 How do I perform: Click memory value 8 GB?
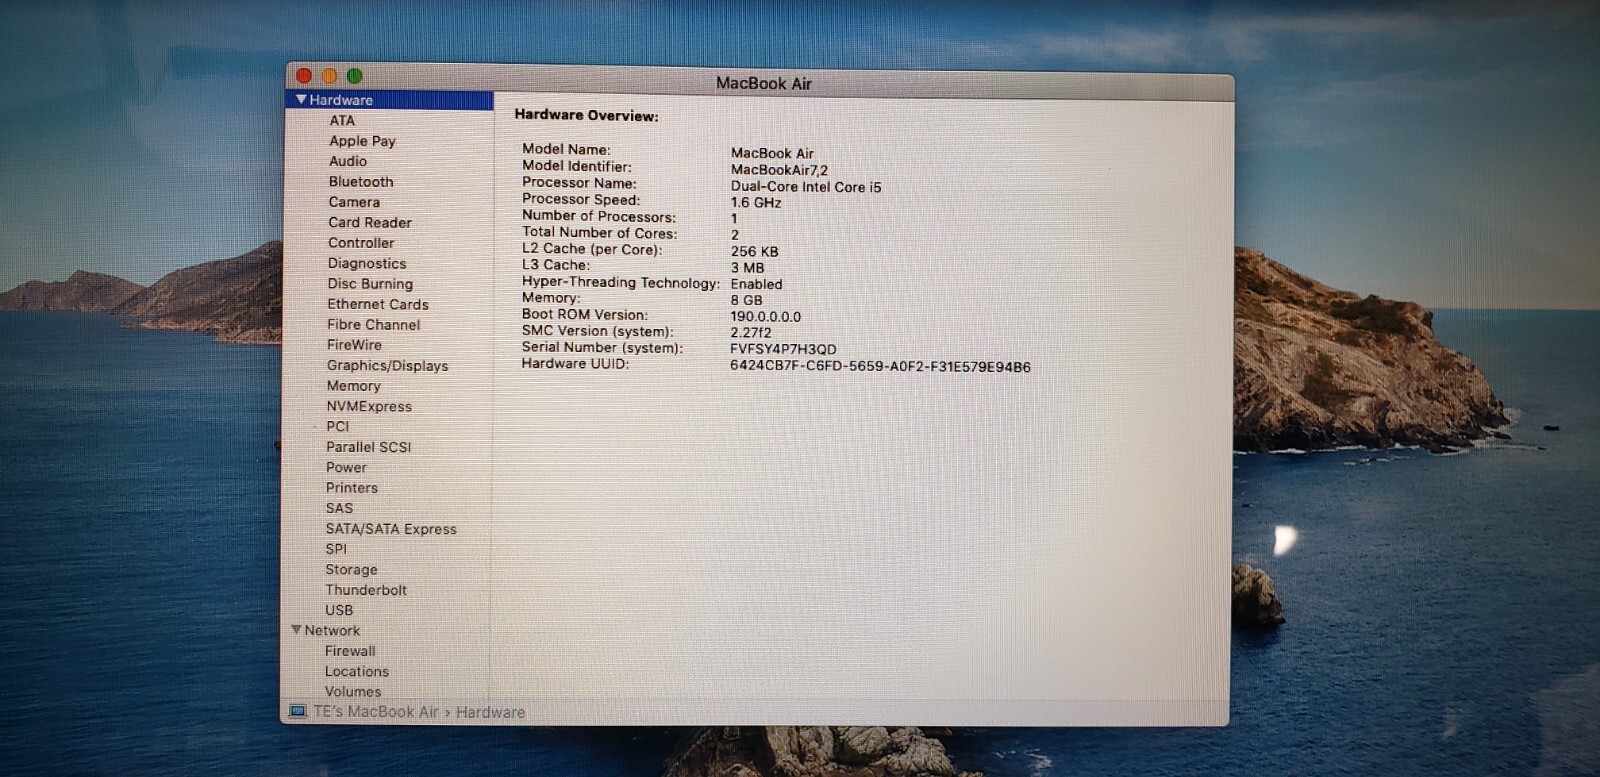tap(746, 300)
